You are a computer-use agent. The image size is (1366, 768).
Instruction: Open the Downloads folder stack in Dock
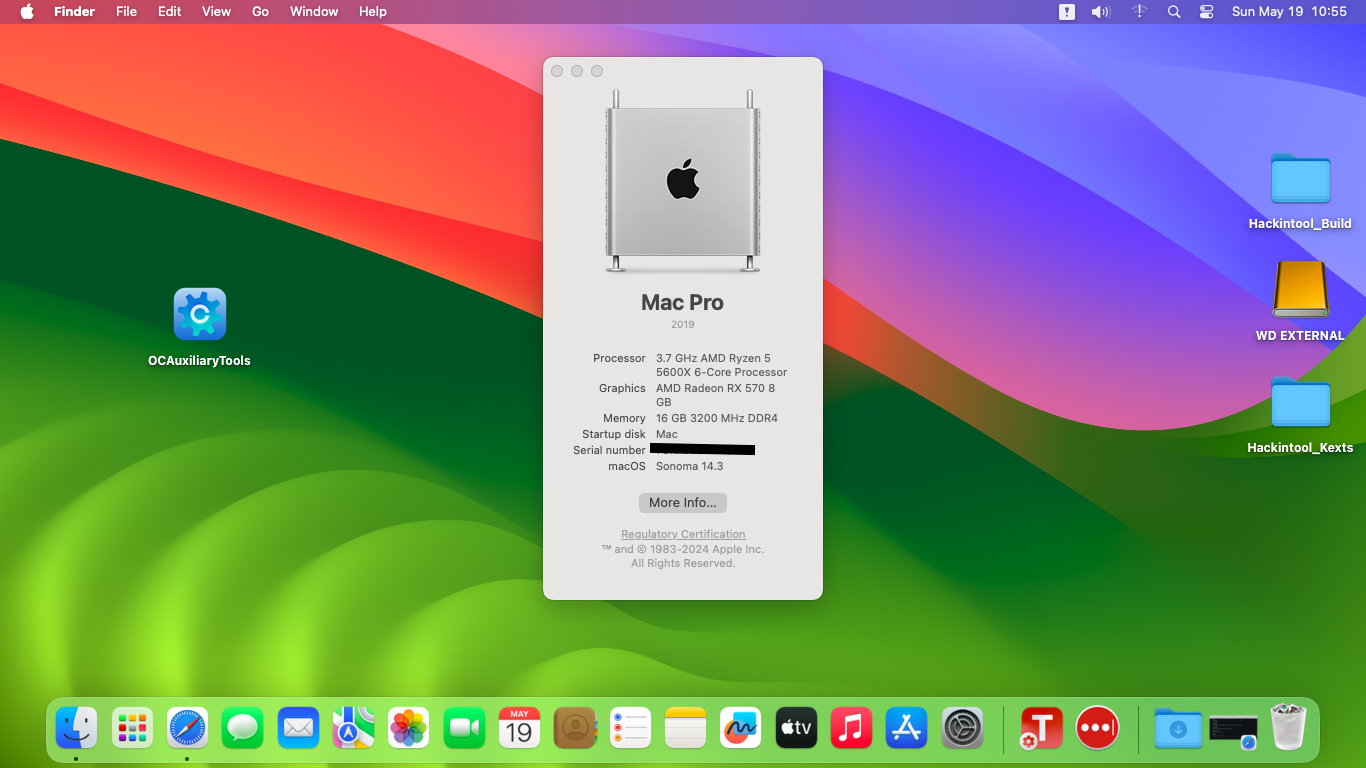[x=1178, y=727]
